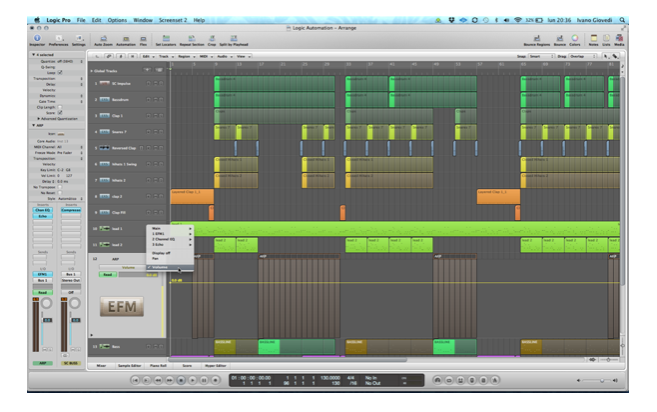Click the Bounce toolbar icon

click(560, 38)
